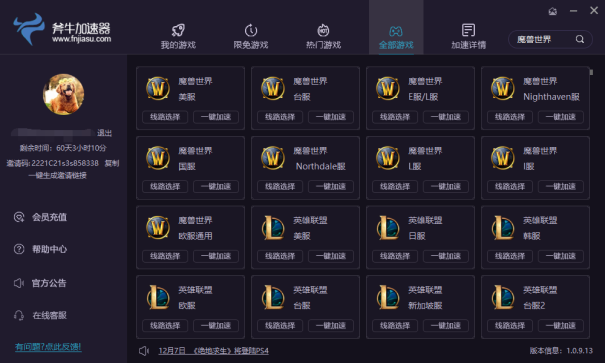This screenshot has width=605, height=363.
Task: Click the search magnifier icon
Action: click(580, 39)
